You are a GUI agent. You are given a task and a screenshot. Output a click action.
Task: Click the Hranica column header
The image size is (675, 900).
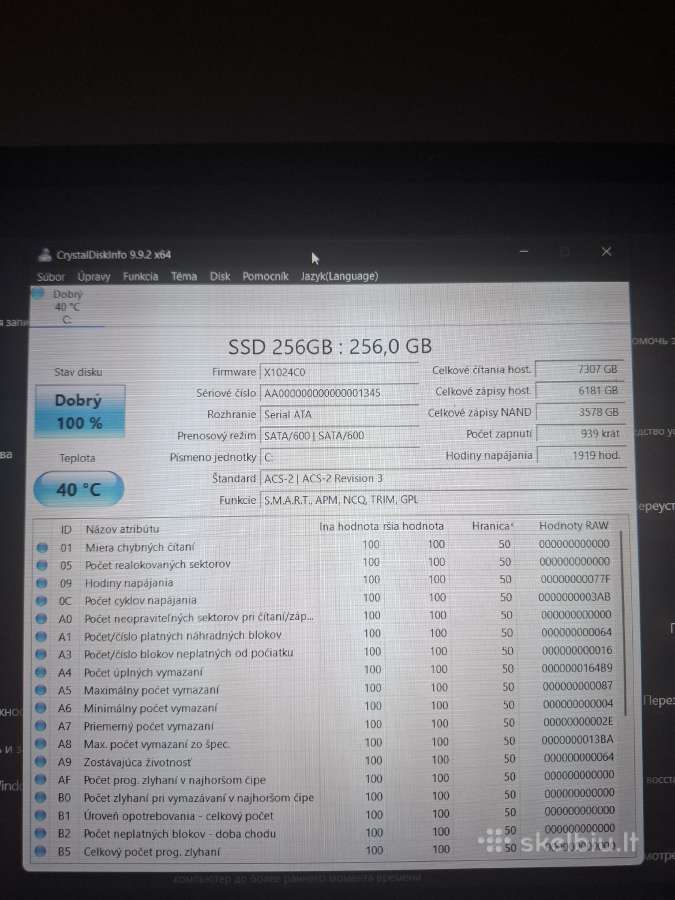click(491, 526)
